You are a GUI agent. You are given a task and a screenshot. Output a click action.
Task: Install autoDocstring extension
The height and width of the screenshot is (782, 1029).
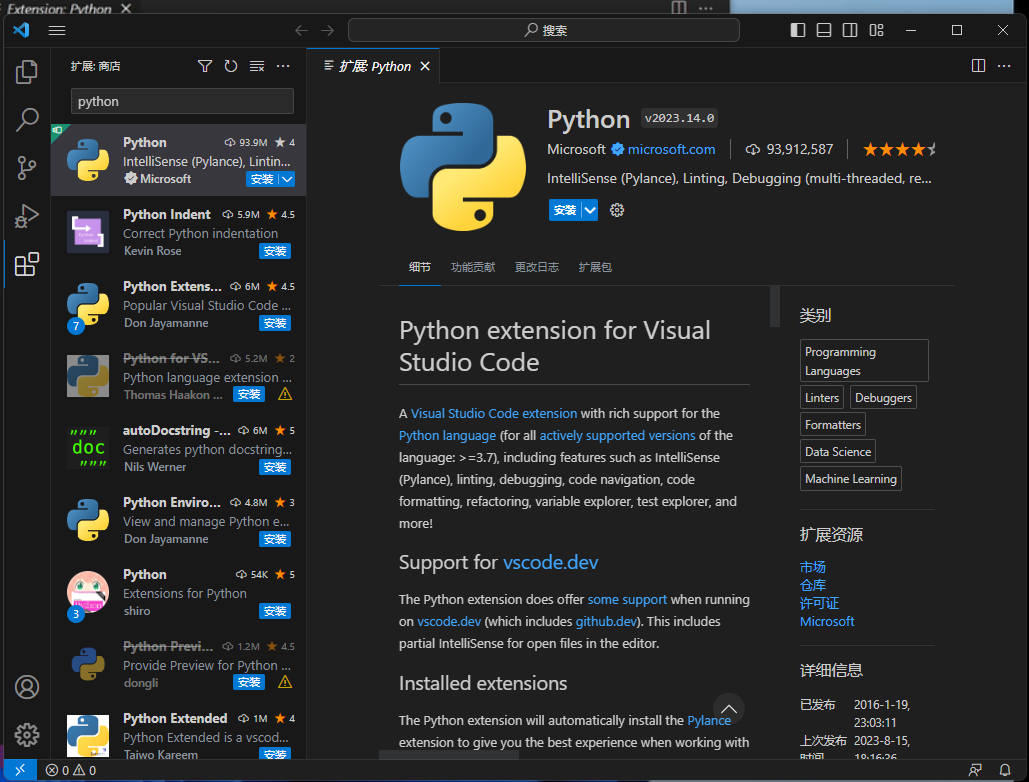pyautogui.click(x=275, y=467)
